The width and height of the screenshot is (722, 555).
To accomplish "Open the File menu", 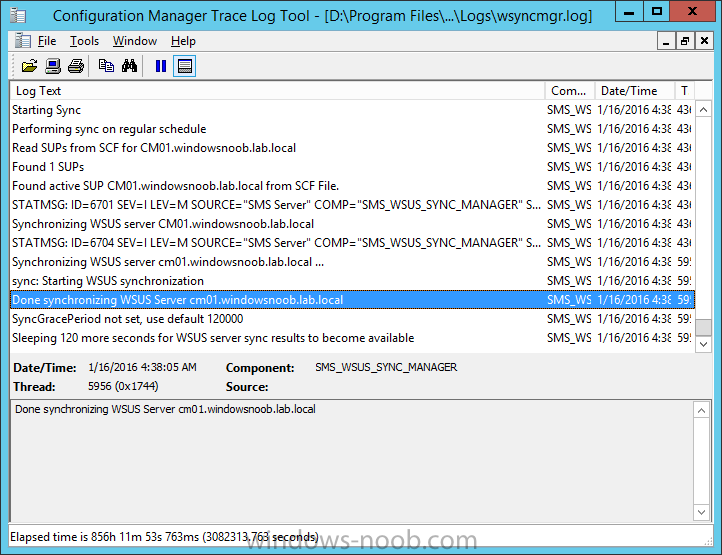I will tap(47, 41).
